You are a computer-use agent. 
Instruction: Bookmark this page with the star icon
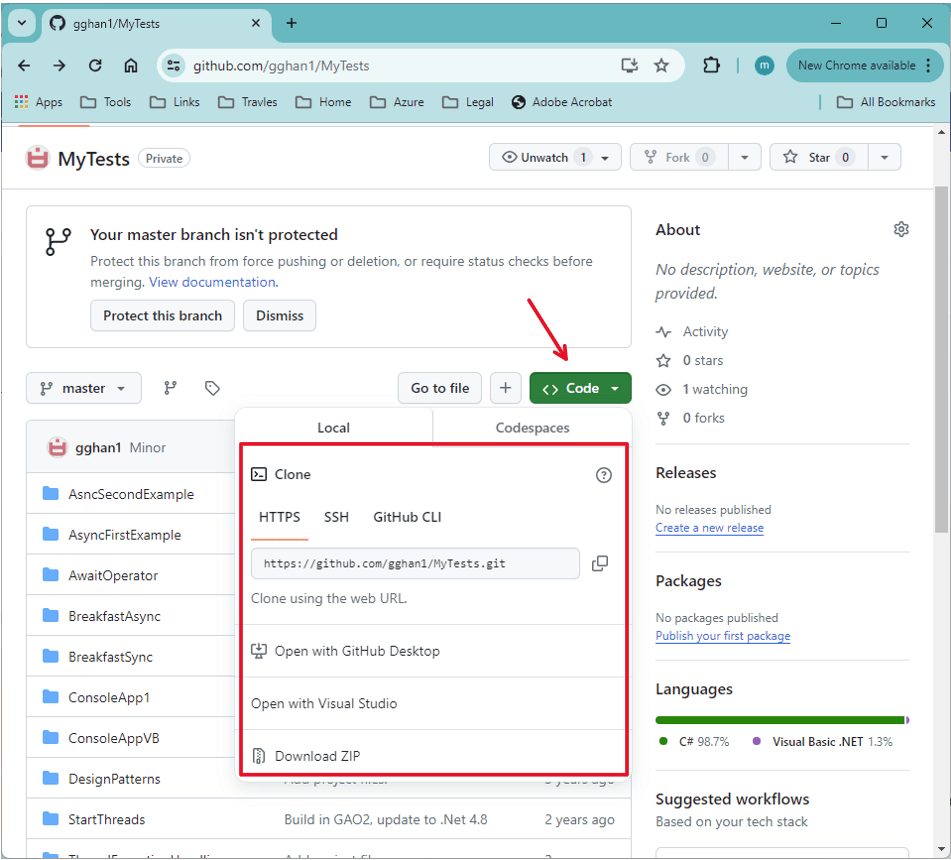tap(661, 66)
